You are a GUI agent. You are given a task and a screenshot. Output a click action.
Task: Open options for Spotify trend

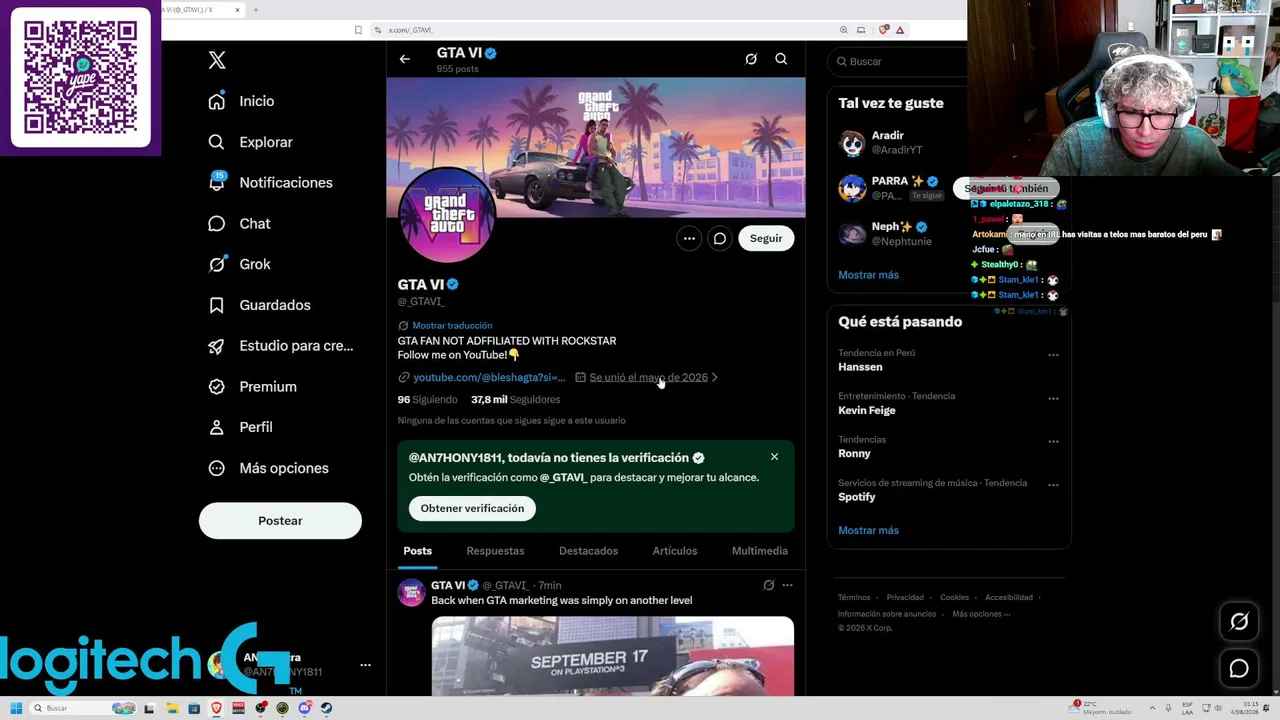tap(1053, 485)
